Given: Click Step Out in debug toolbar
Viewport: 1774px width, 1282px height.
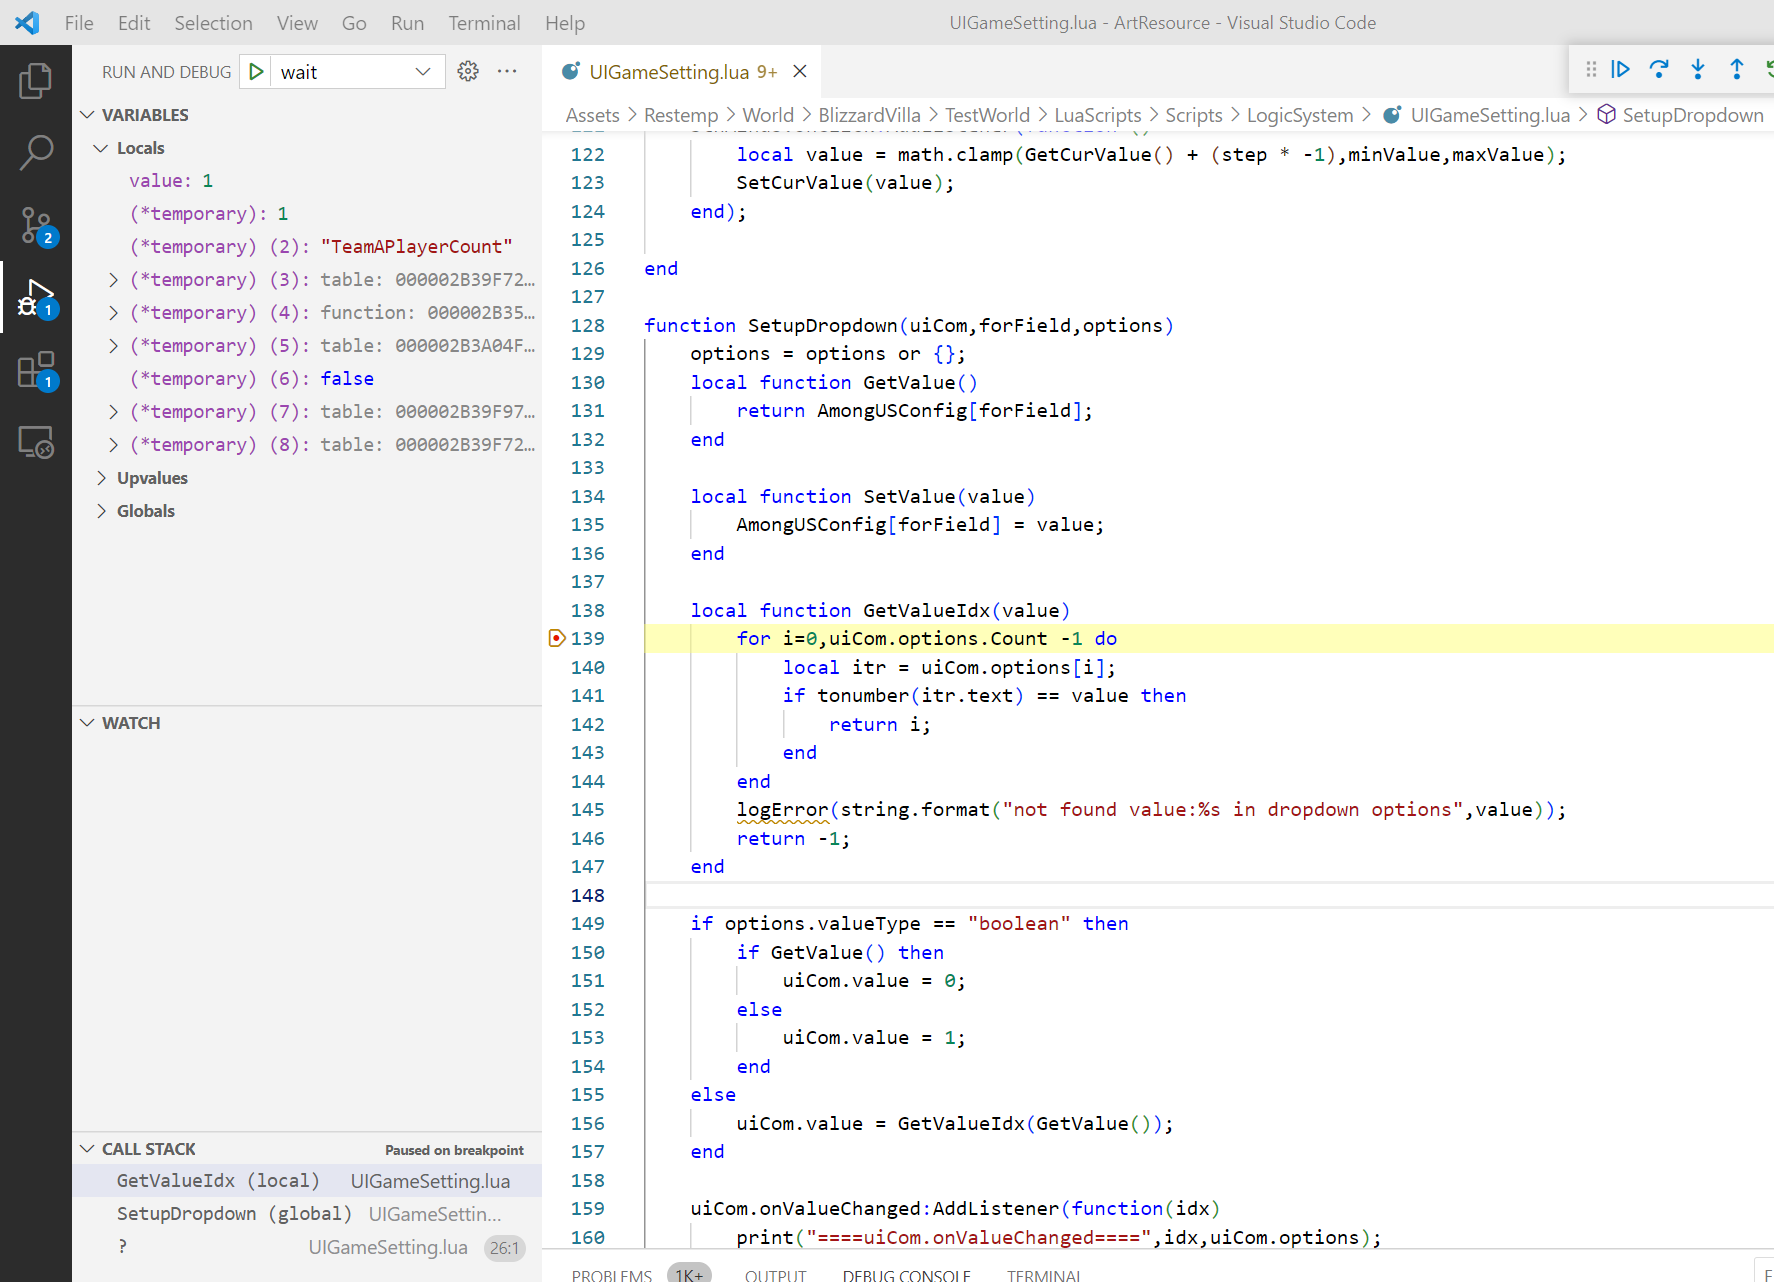Looking at the screenshot, I should pyautogui.click(x=1737, y=69).
